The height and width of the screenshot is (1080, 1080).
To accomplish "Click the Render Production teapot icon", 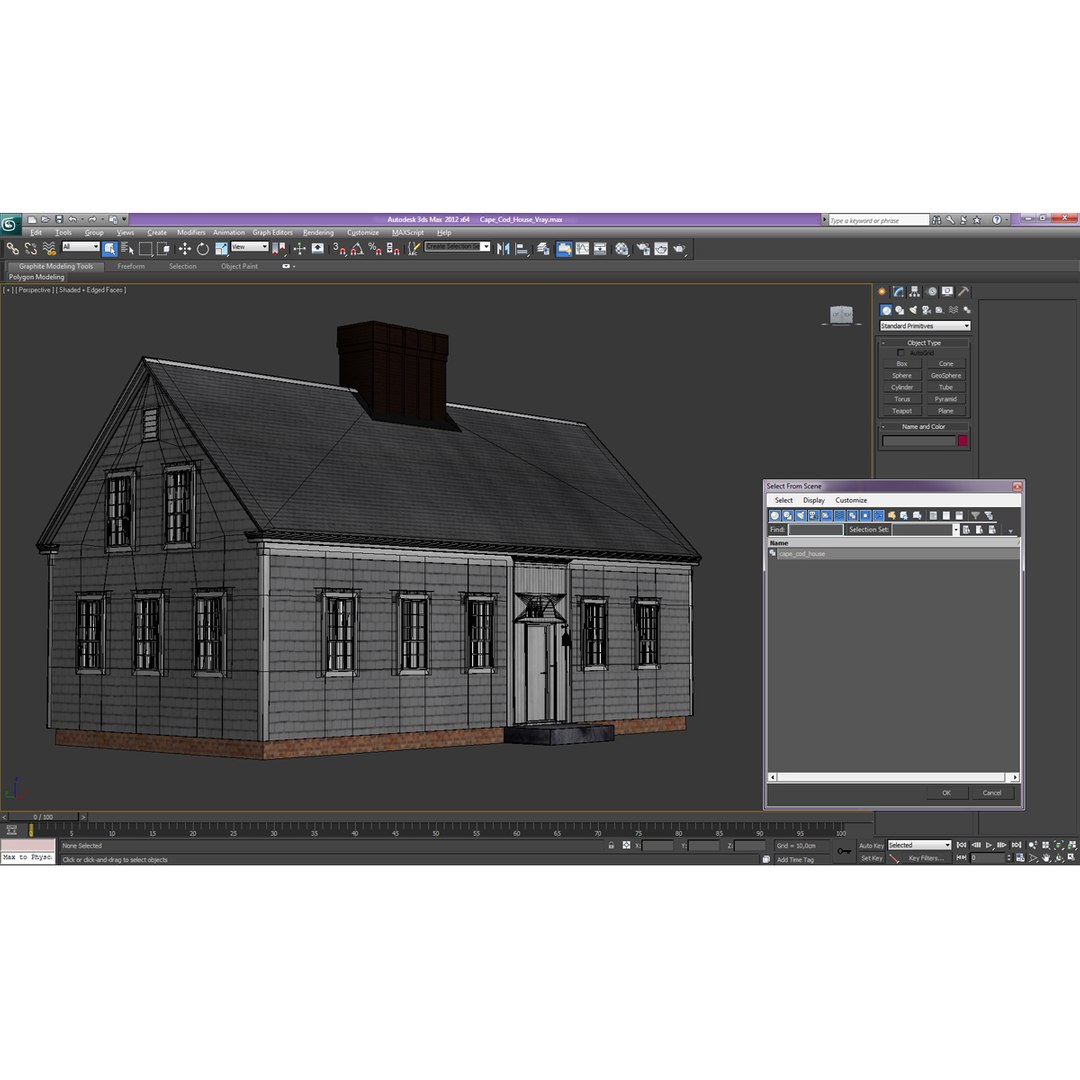I will click(679, 249).
